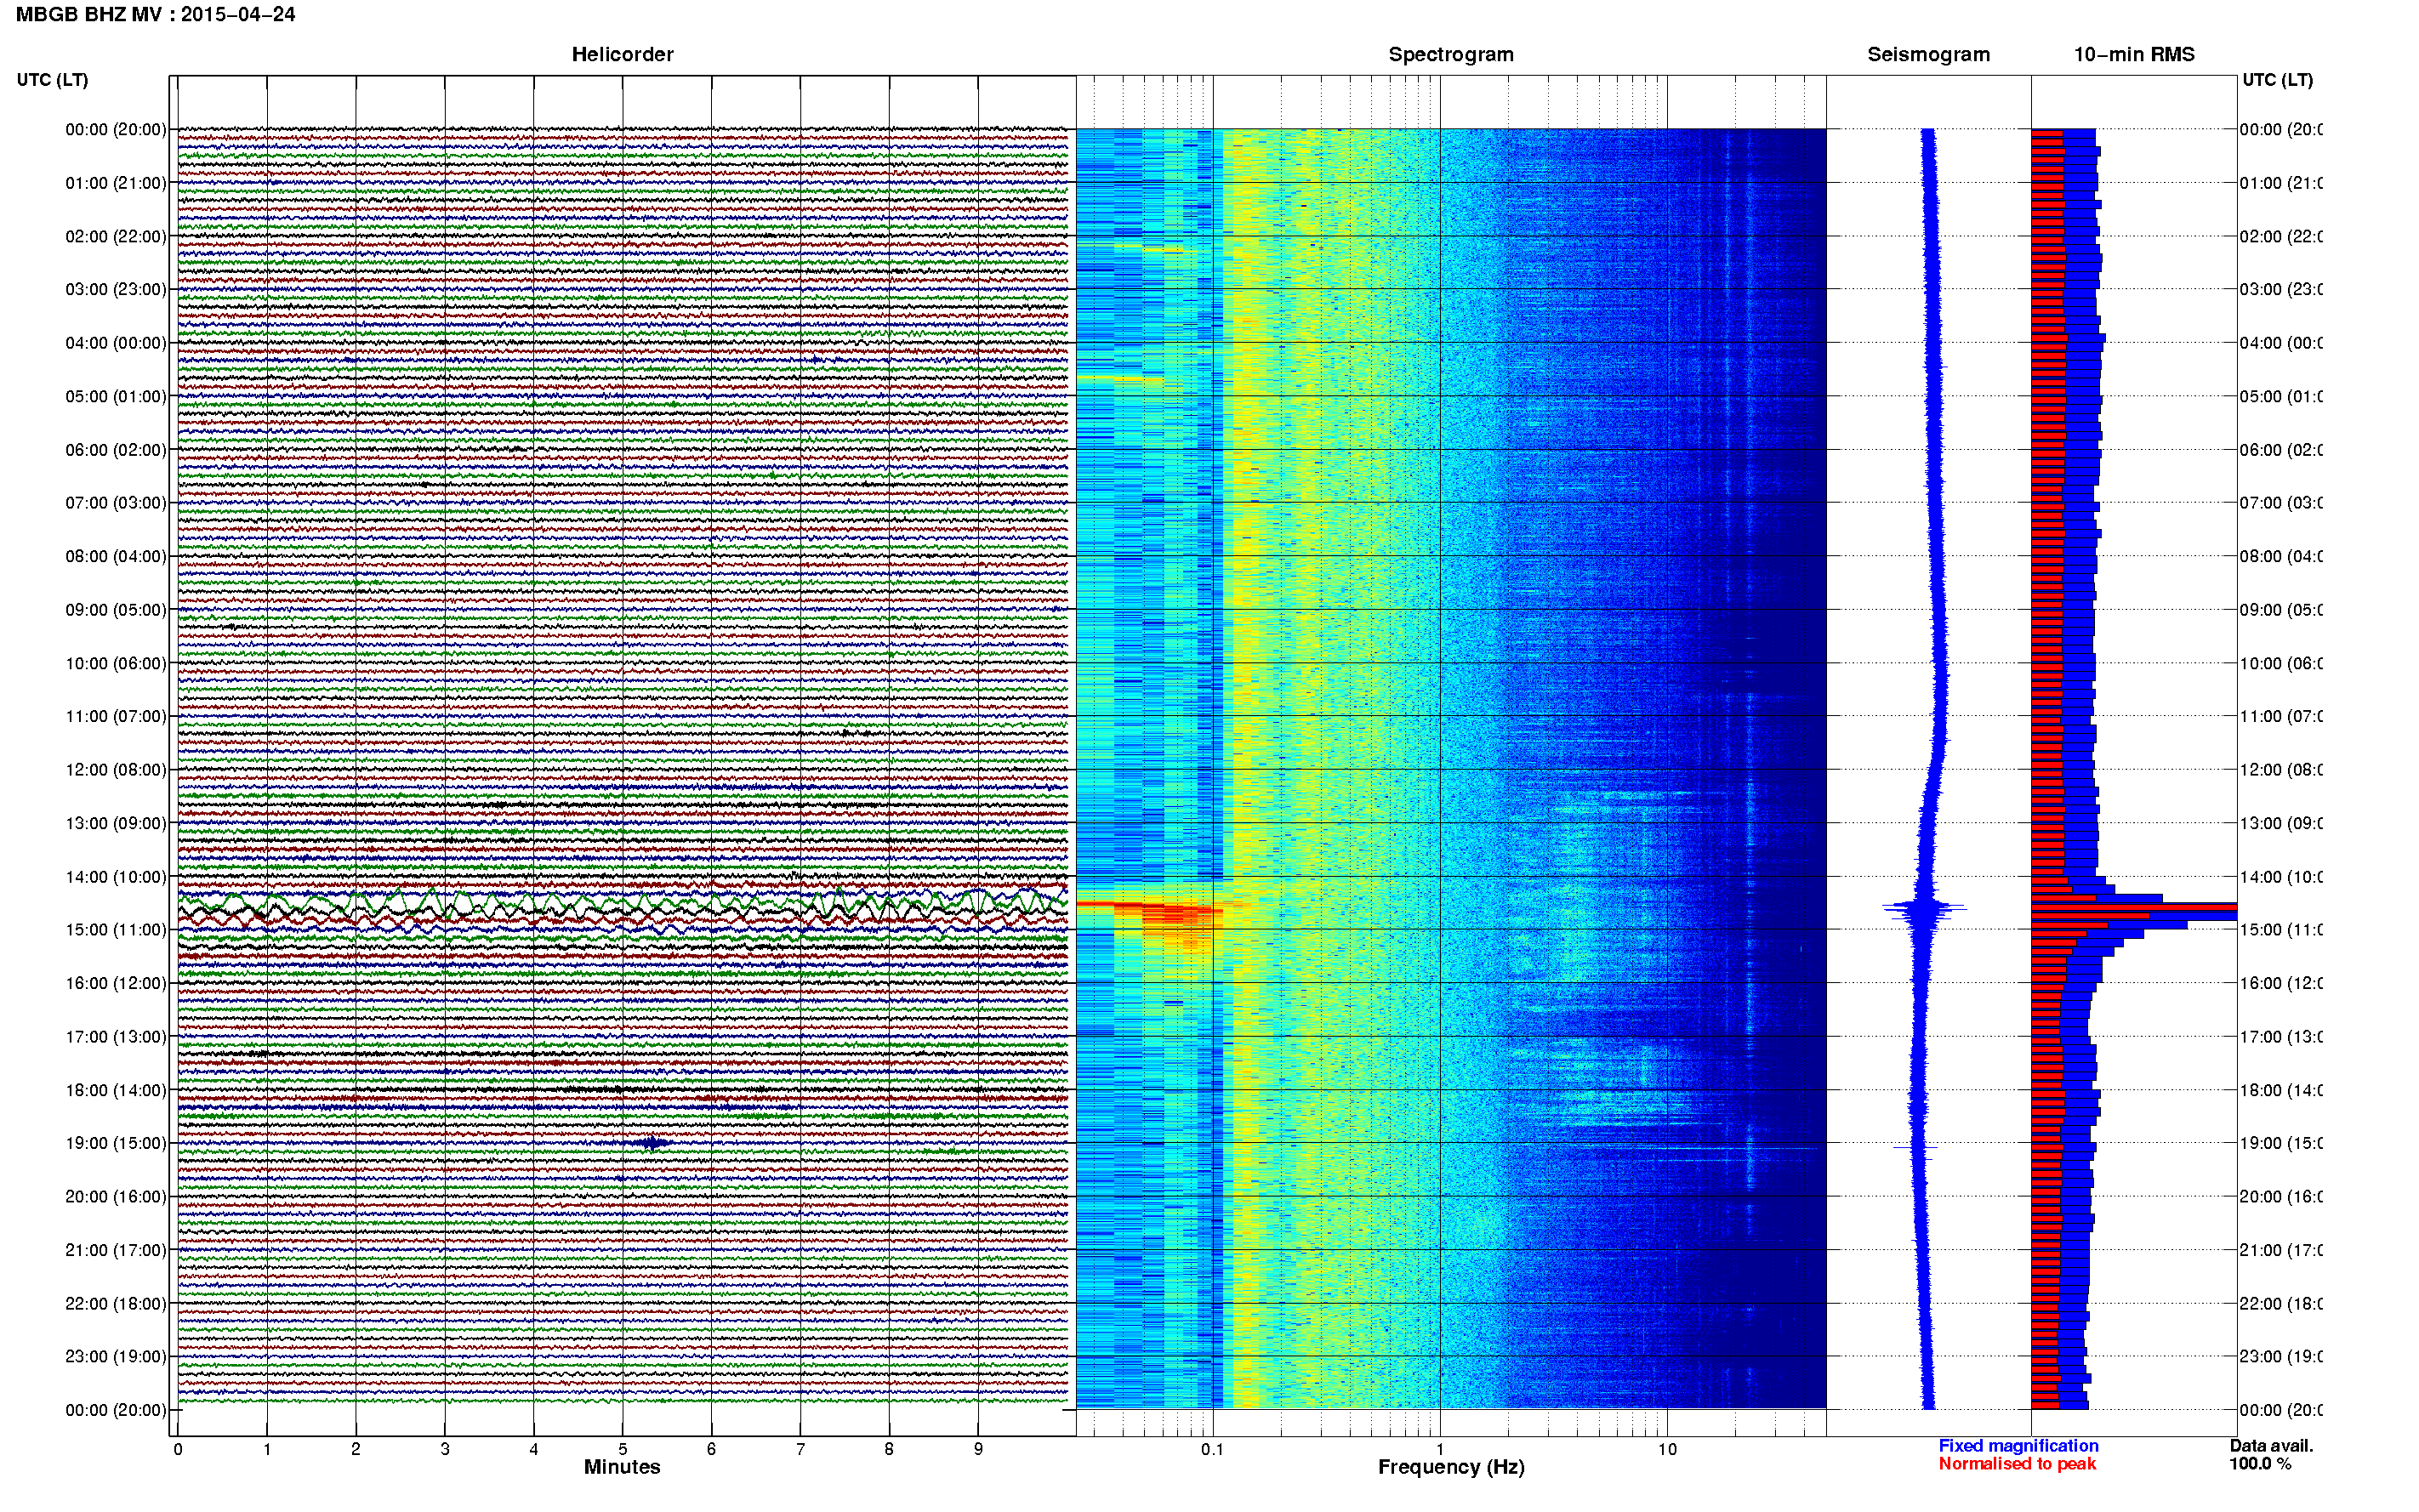This screenshot has height=1512, width=2419.
Task: Click the 'Data avail.' label
Action: (x=2271, y=1446)
